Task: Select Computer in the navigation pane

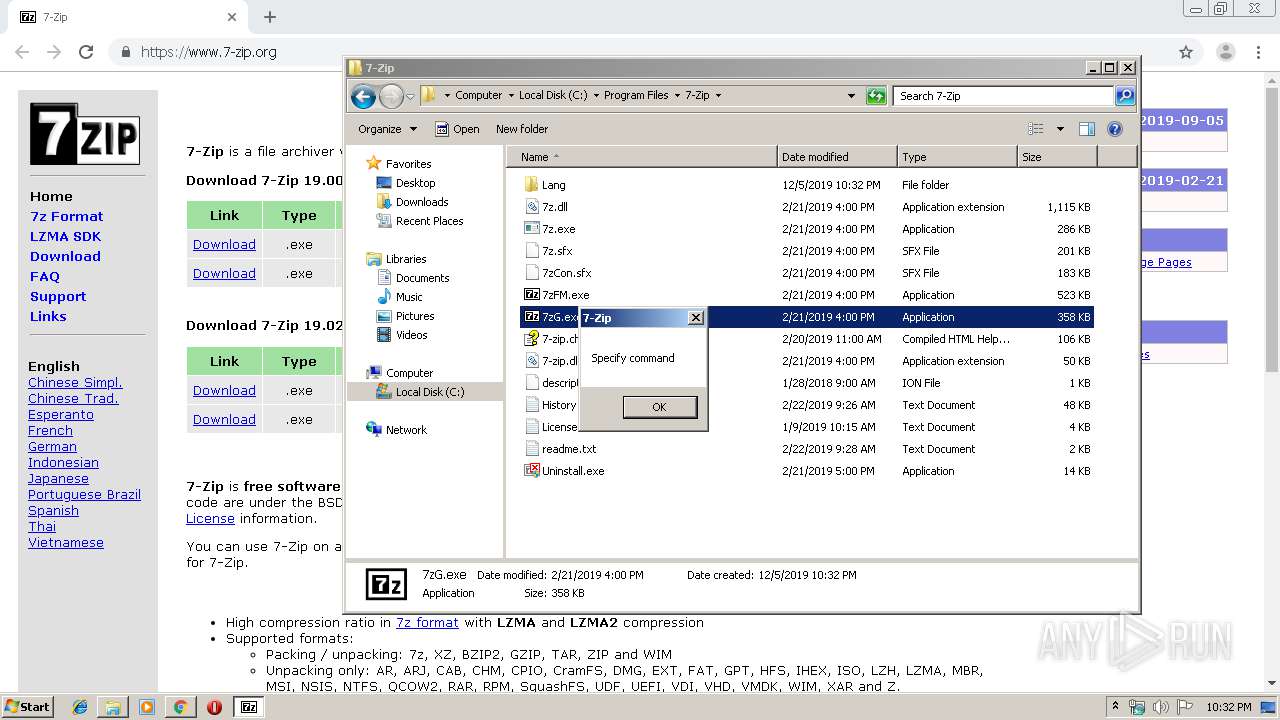Action: coord(409,373)
